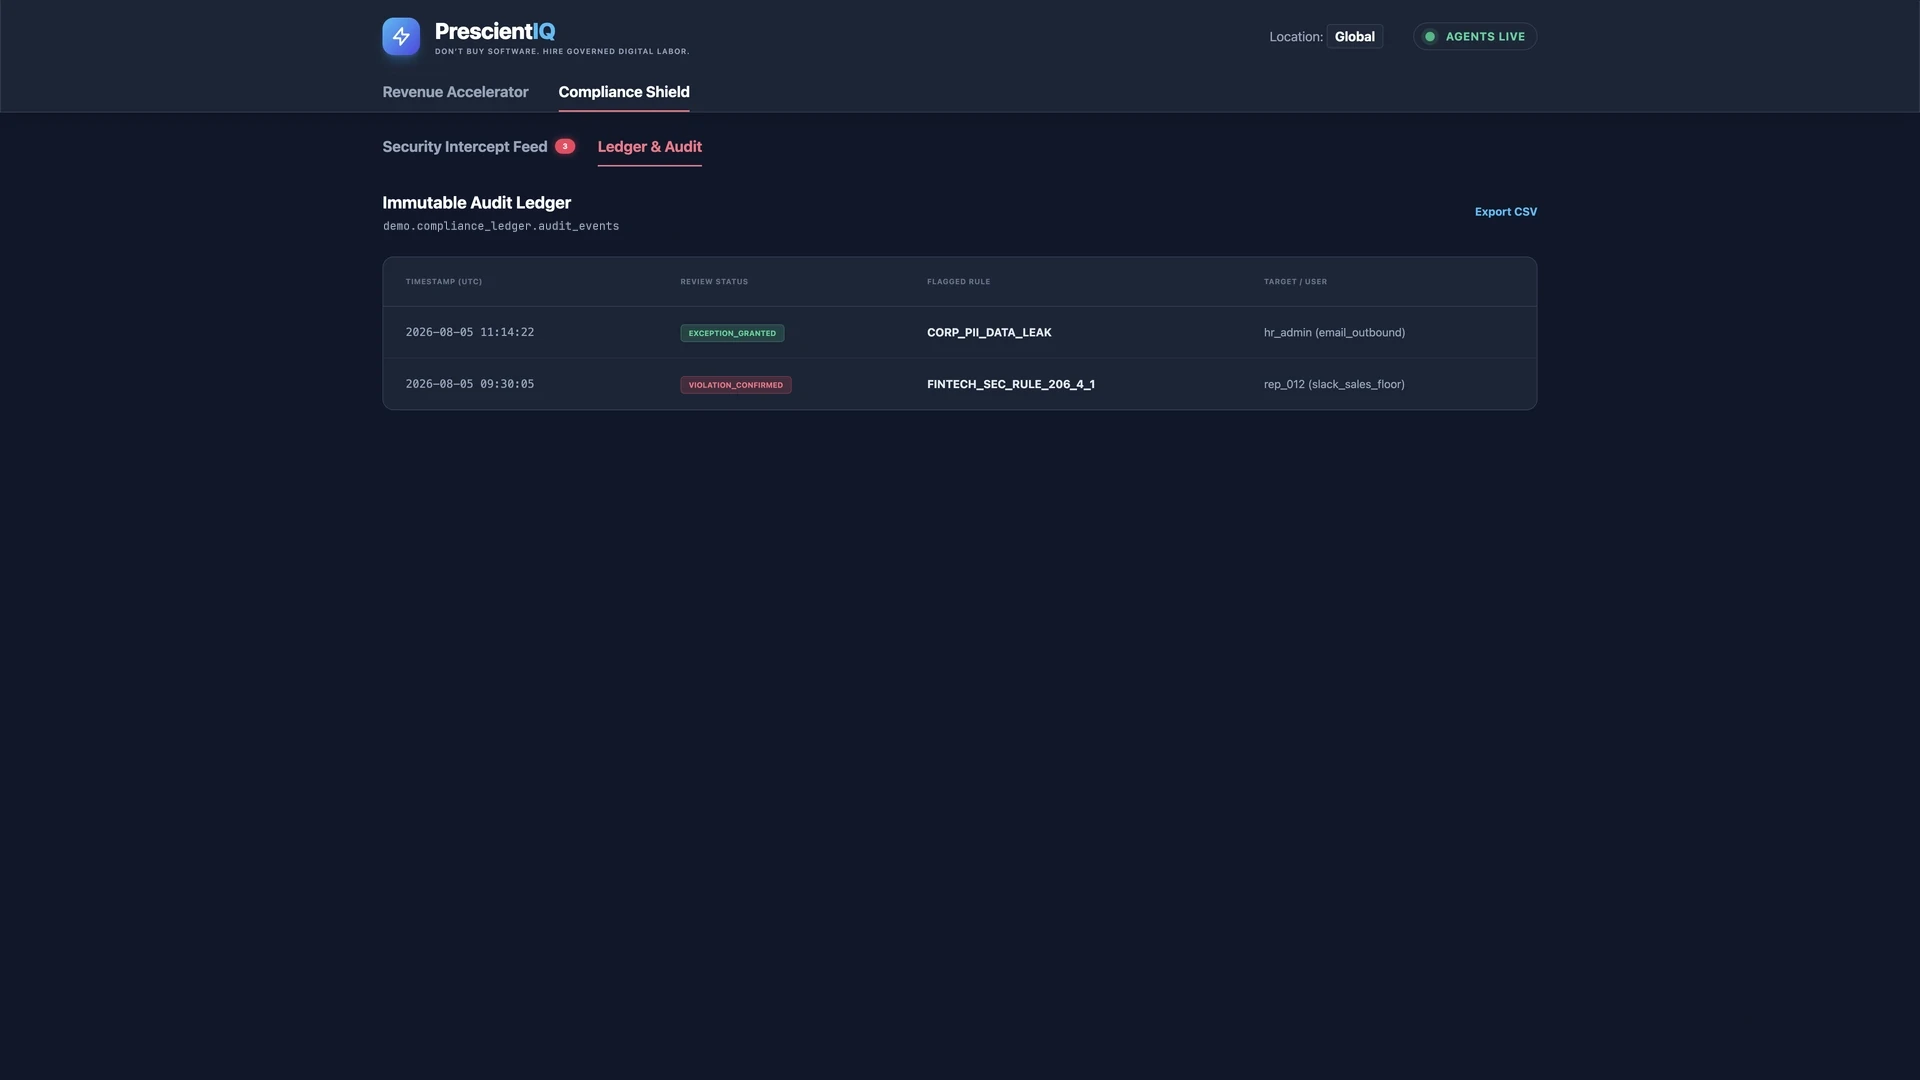Click the Location: label
Image resolution: width=1920 pixels, height=1080 pixels.
pos(1296,37)
